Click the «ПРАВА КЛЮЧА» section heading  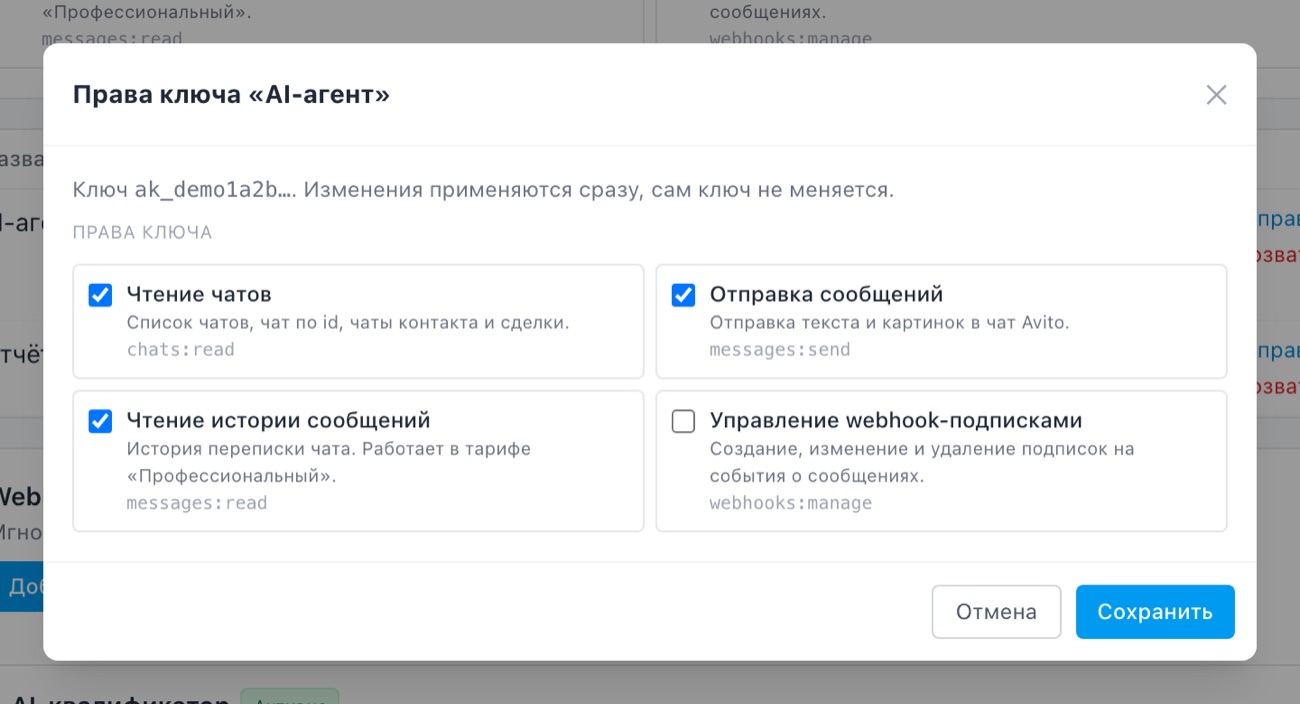coord(142,233)
